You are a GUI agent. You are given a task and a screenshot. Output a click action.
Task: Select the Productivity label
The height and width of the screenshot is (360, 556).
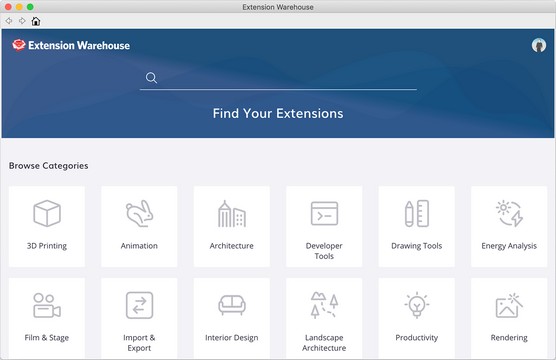point(417,338)
